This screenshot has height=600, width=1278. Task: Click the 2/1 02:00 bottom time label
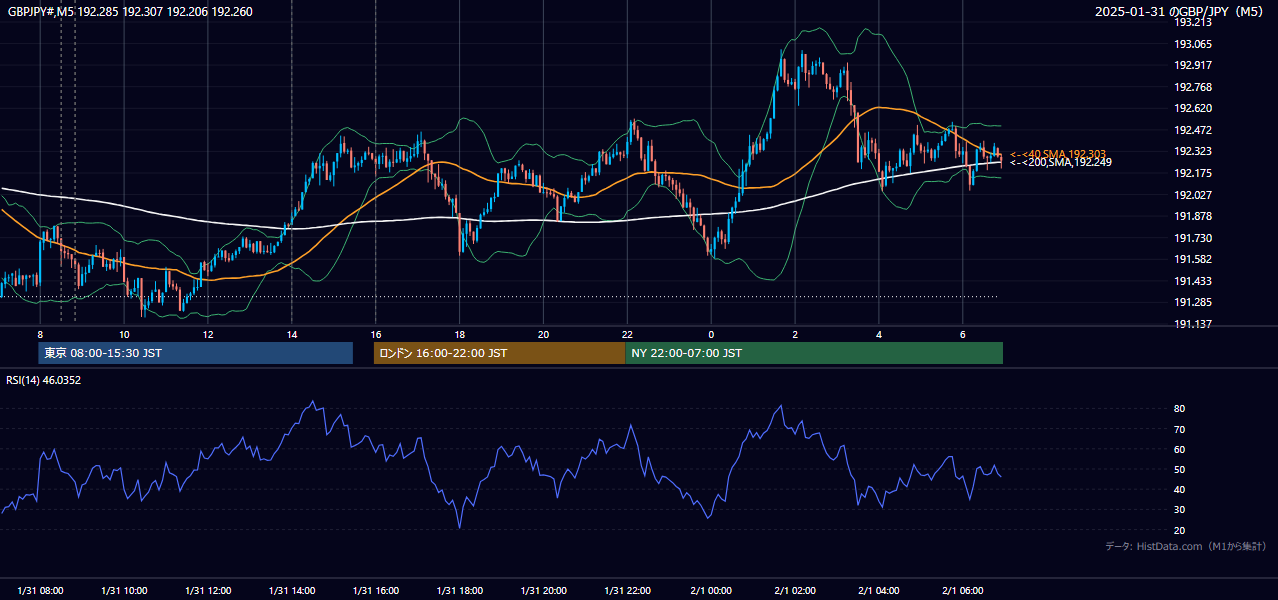point(795,591)
